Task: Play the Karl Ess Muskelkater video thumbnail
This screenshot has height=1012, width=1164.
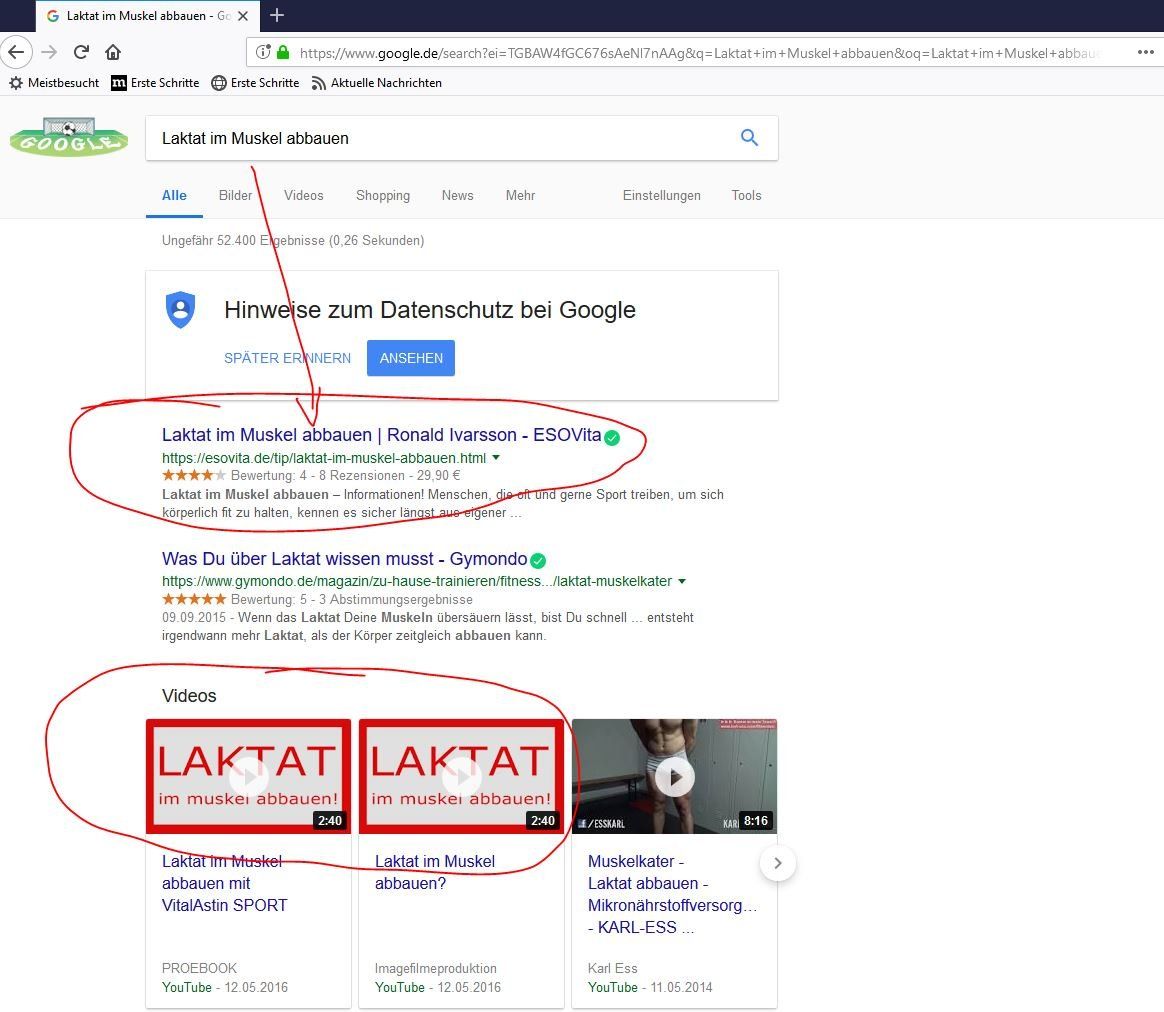Action: point(674,776)
